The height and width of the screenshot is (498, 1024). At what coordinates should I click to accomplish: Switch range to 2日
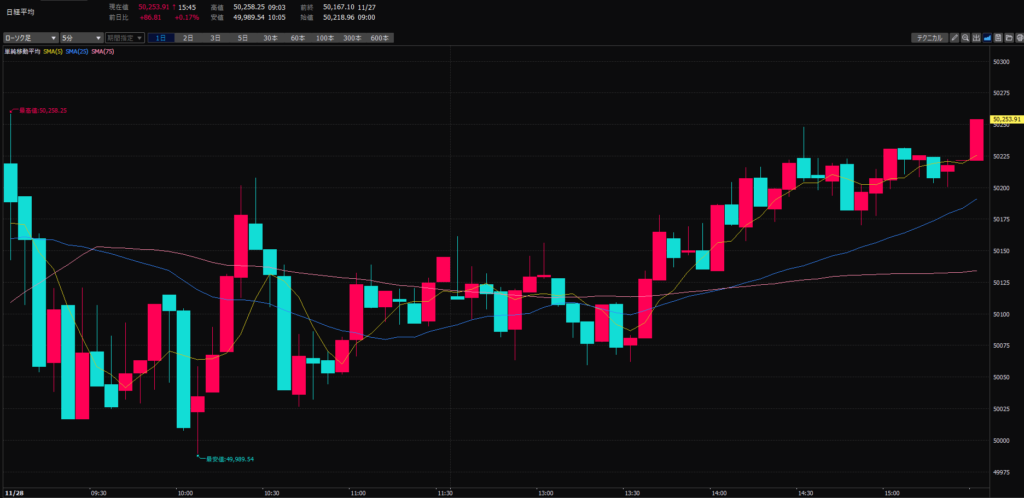point(188,38)
